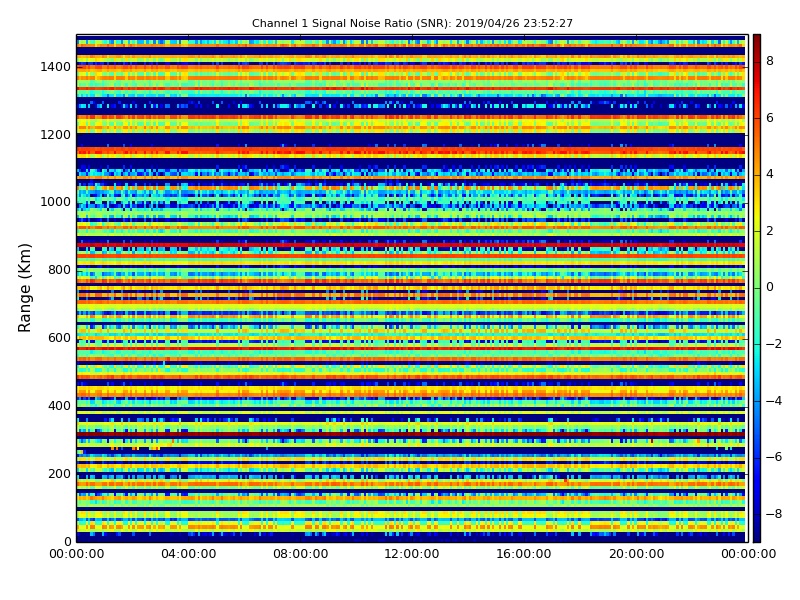
Task: Click the 12:00:00 time tick label
Action: [412, 554]
